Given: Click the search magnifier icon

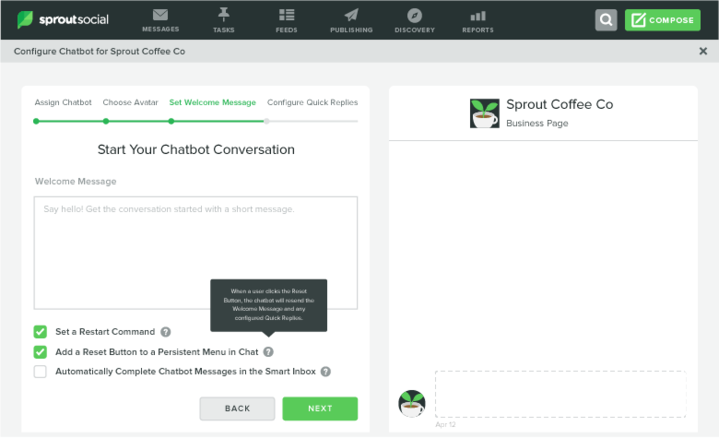Looking at the screenshot, I should click(x=606, y=20).
